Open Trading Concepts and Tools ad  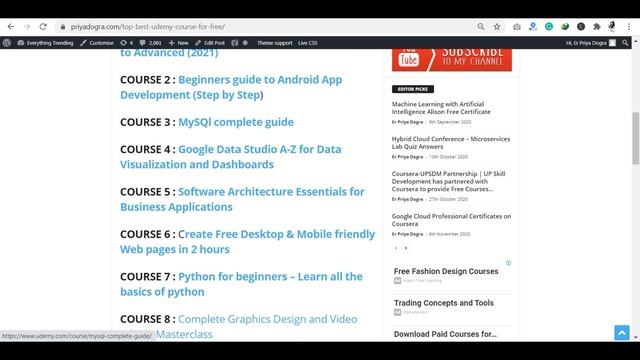pyautogui.click(x=444, y=303)
